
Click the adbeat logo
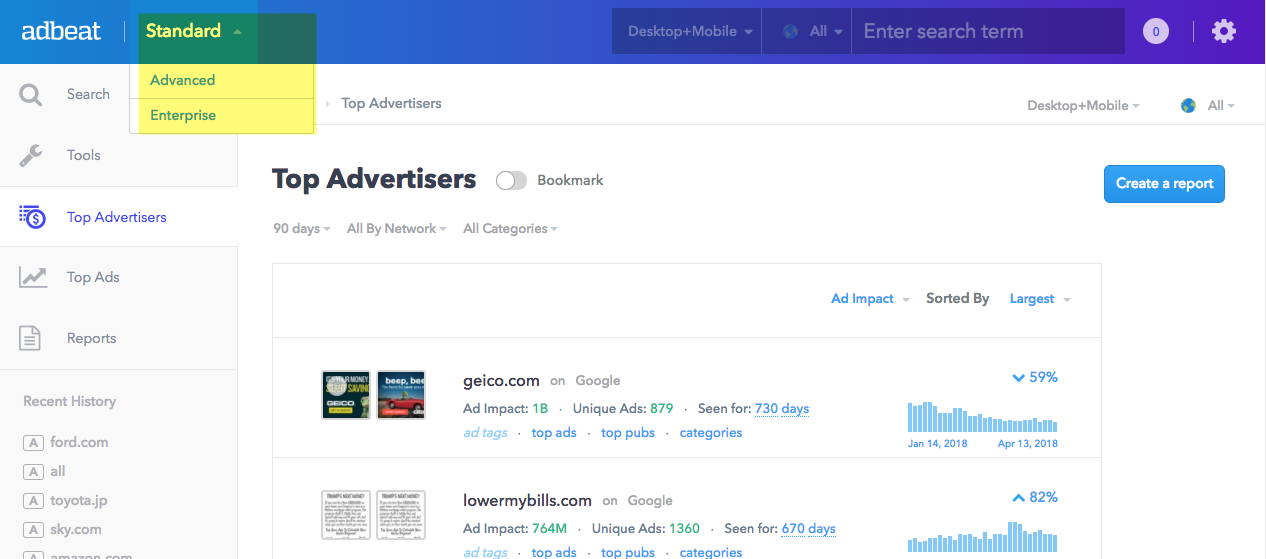61,31
